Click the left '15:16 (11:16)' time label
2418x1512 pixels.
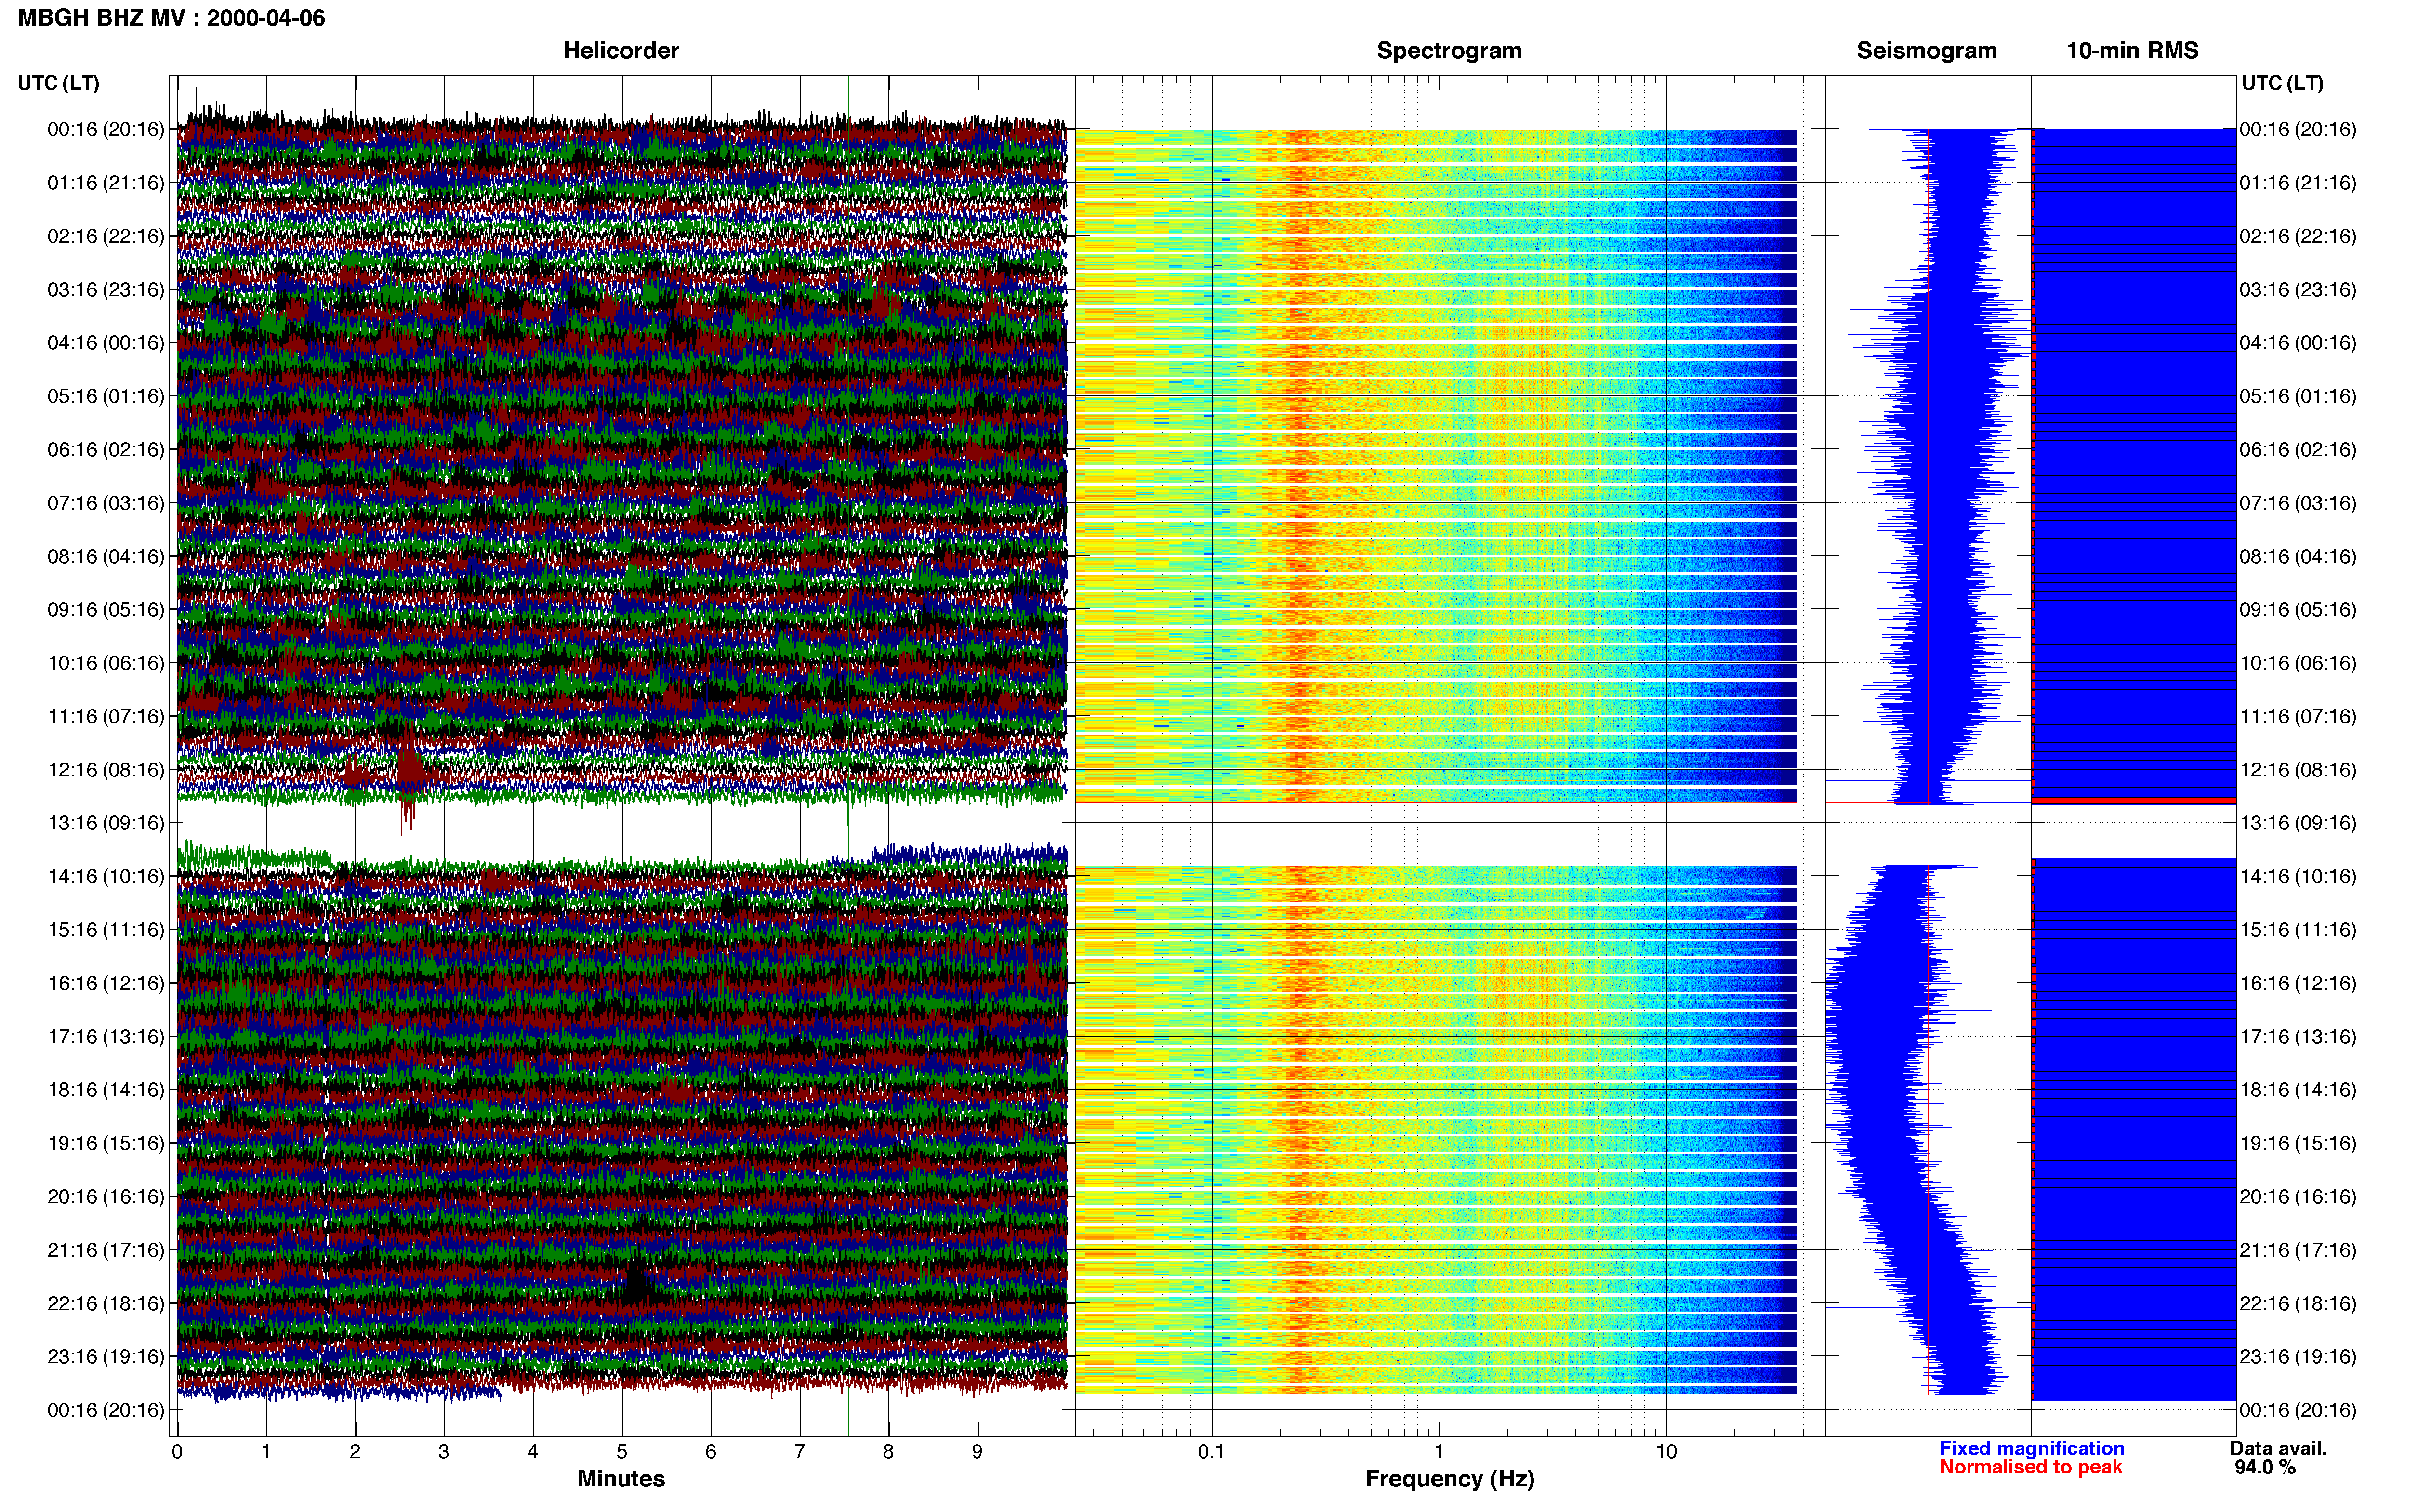point(106,930)
